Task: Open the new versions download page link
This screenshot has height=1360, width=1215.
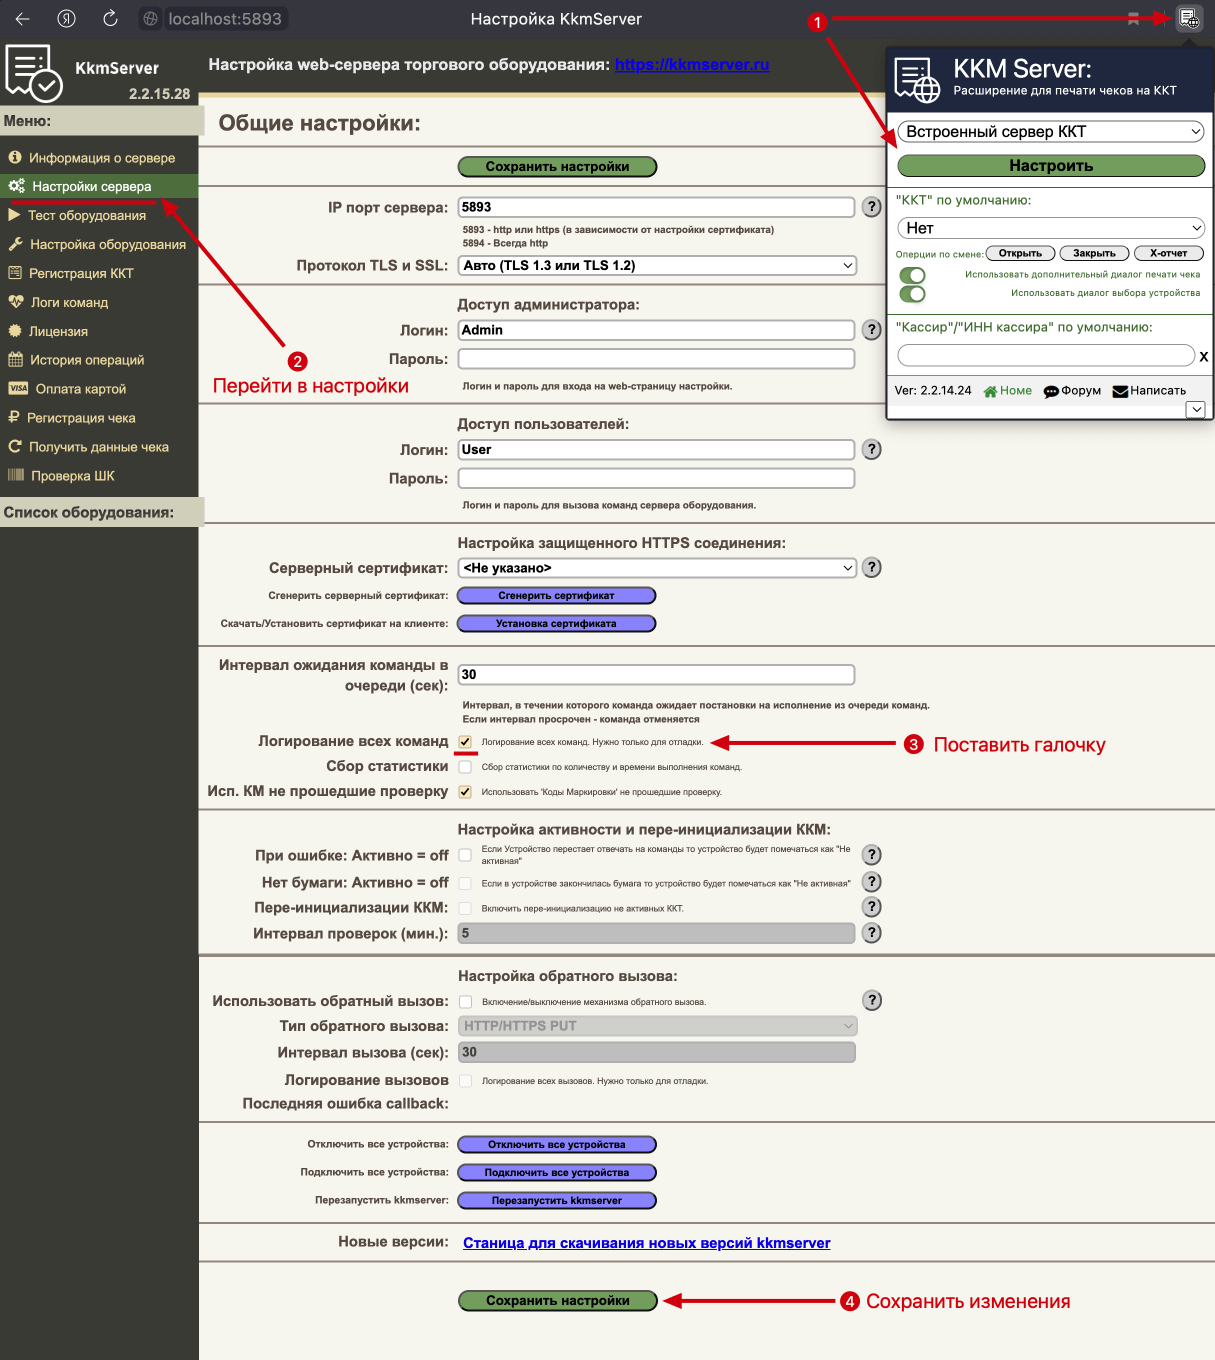Action: pyautogui.click(x=646, y=1243)
